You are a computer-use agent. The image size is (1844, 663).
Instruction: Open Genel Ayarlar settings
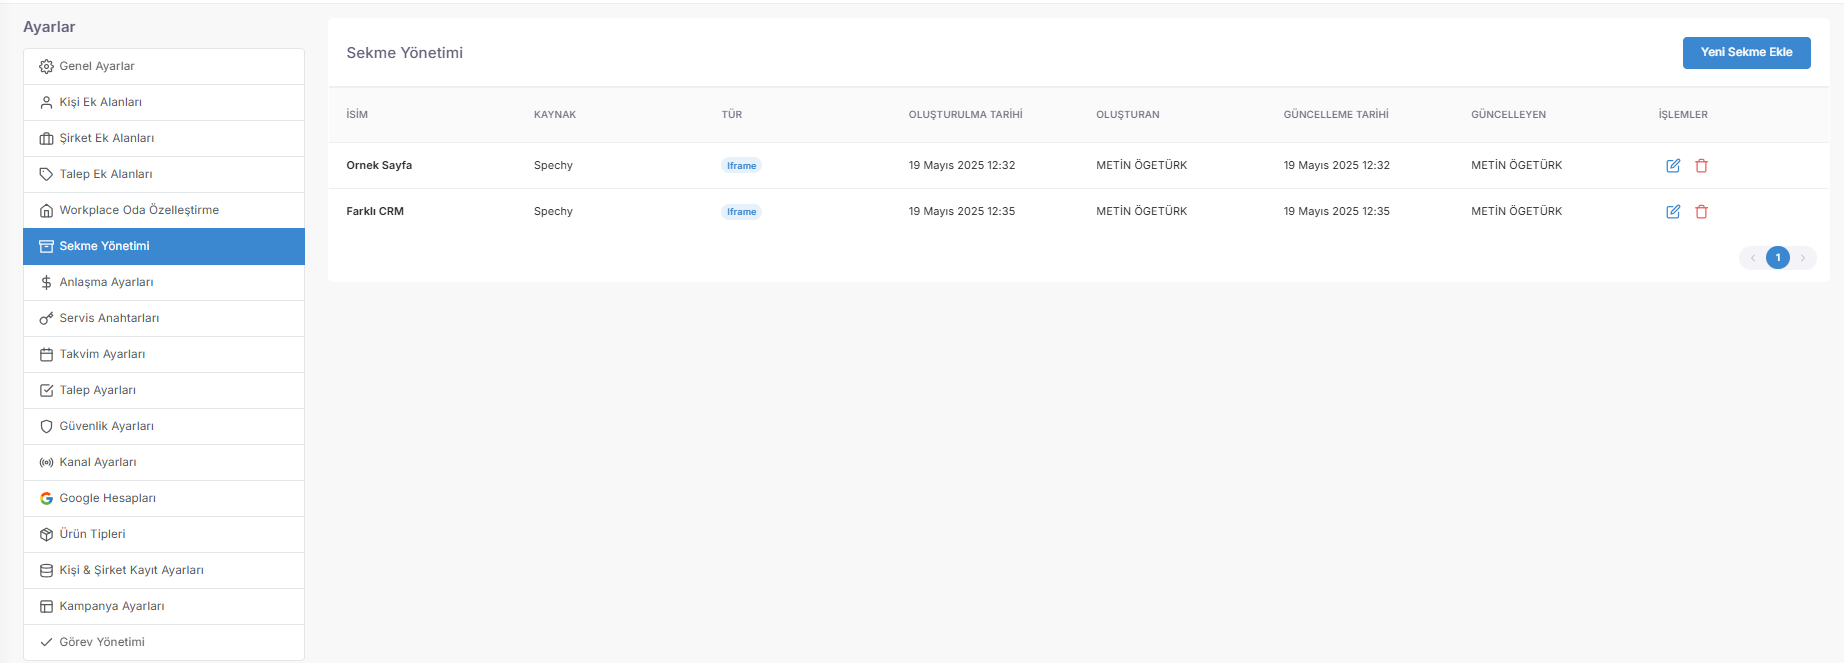coord(164,67)
